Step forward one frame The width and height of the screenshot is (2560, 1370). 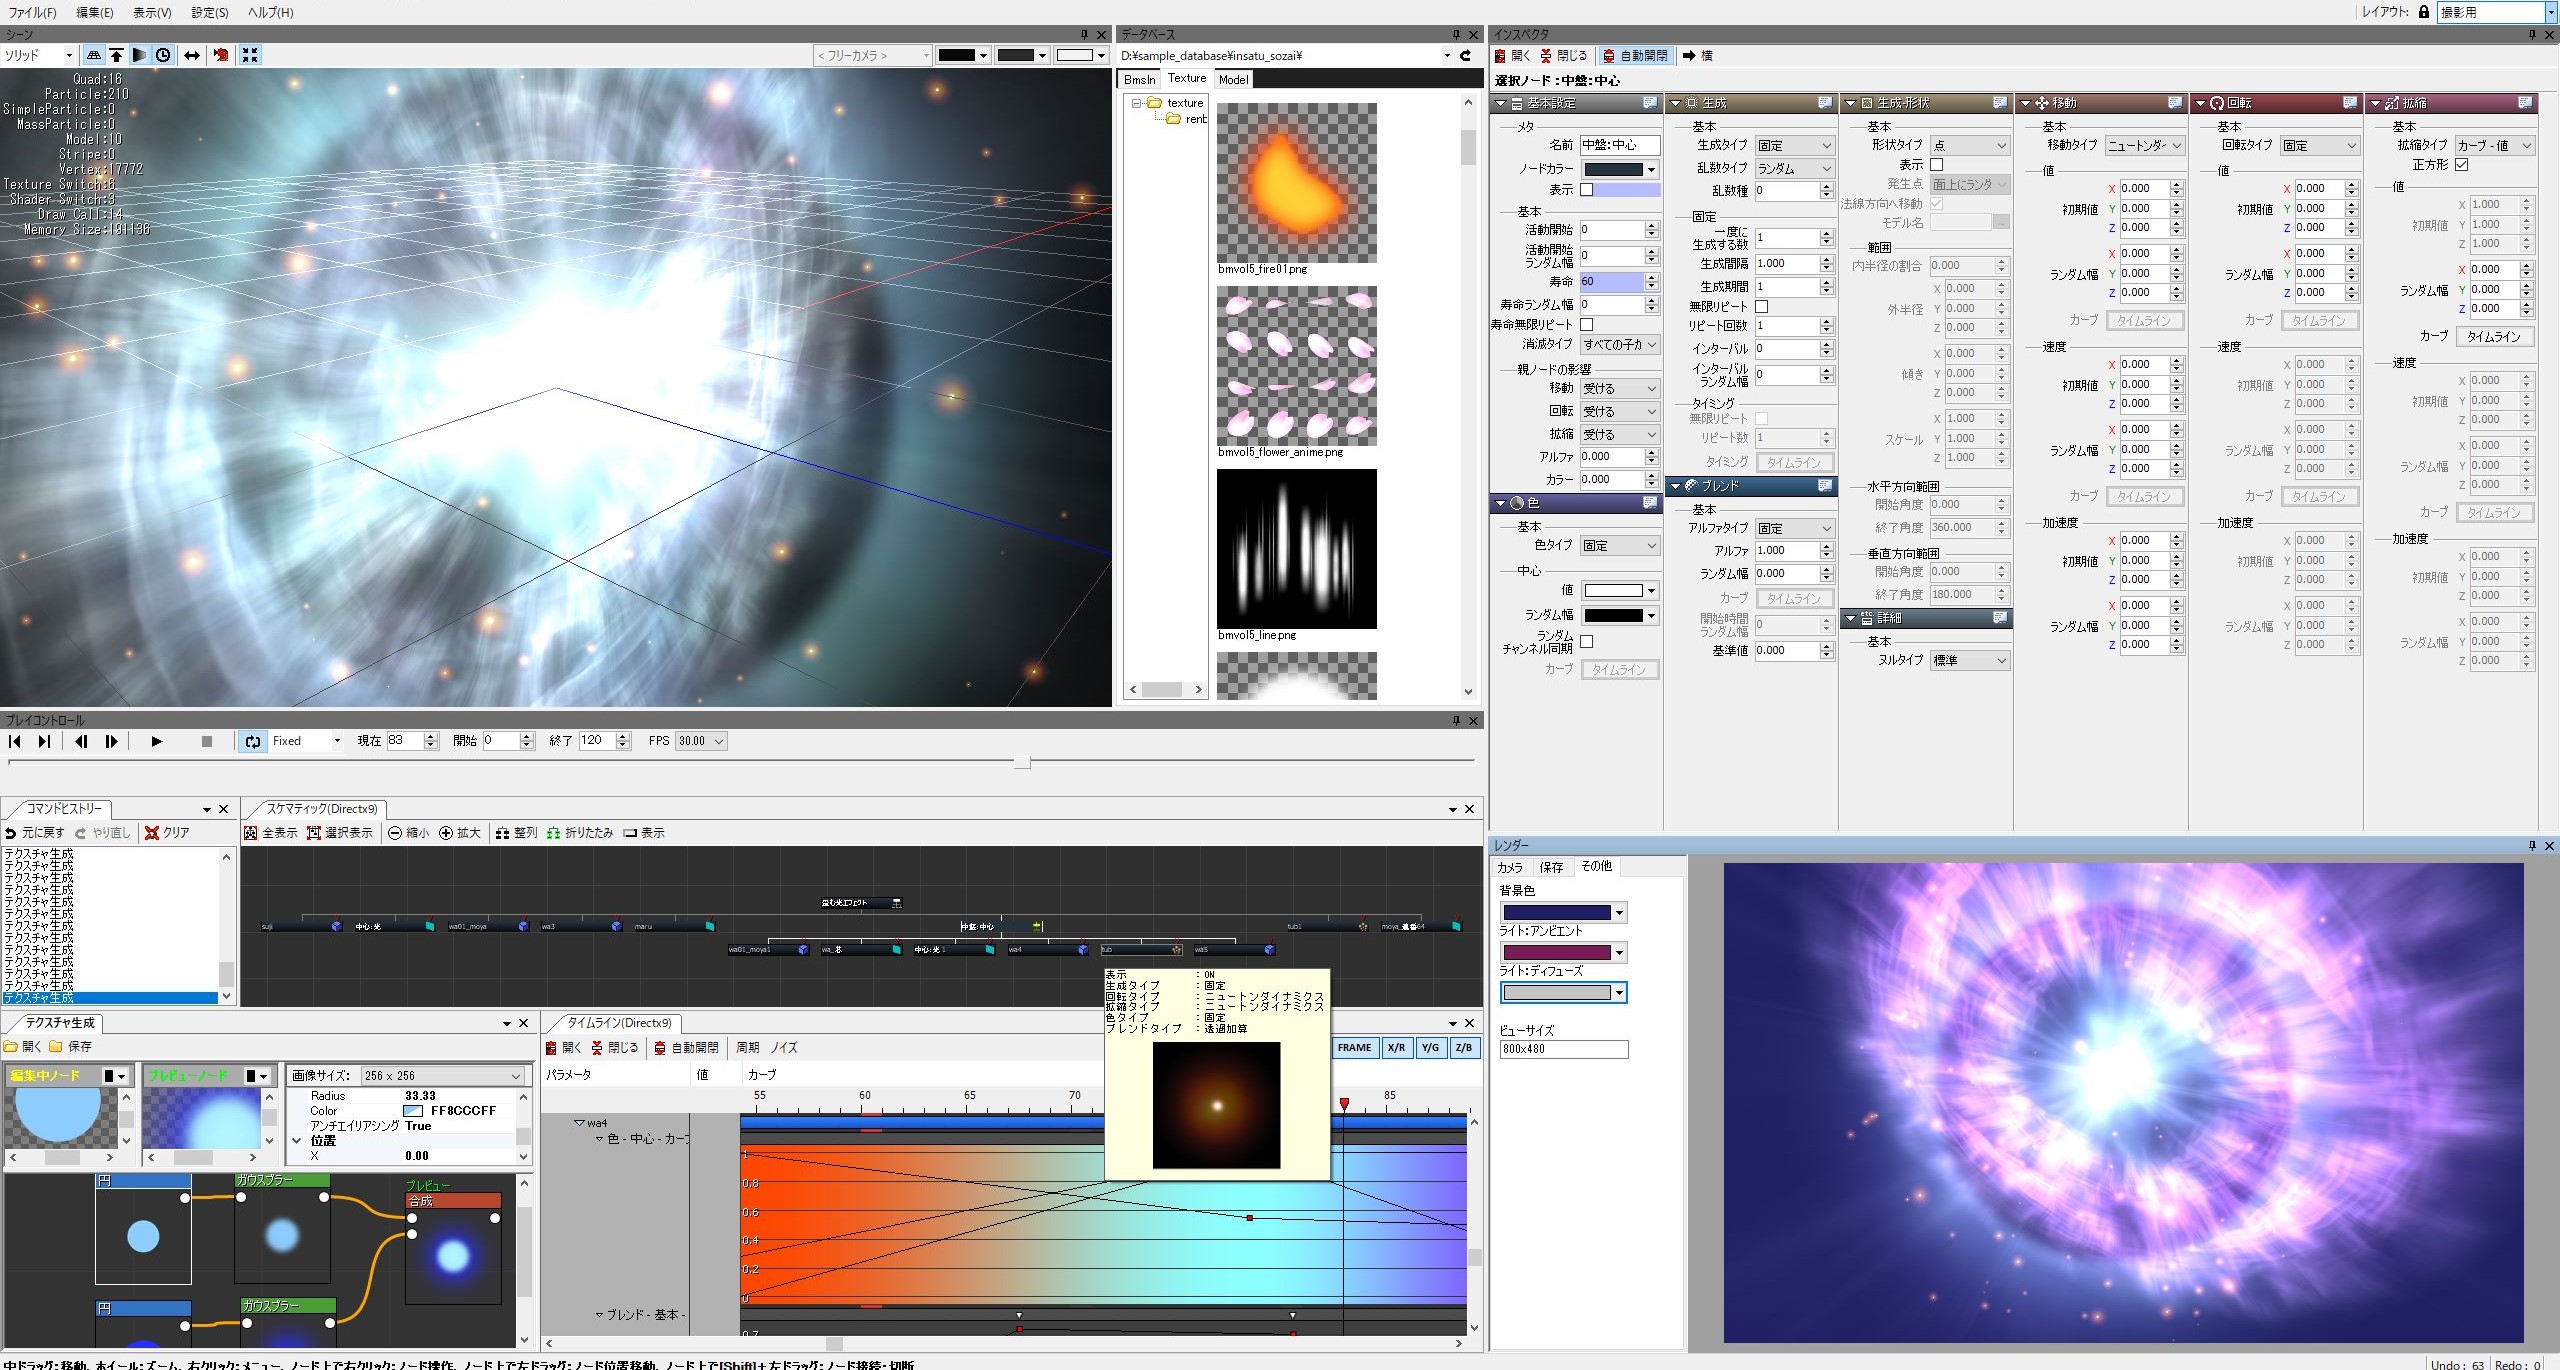tap(111, 741)
